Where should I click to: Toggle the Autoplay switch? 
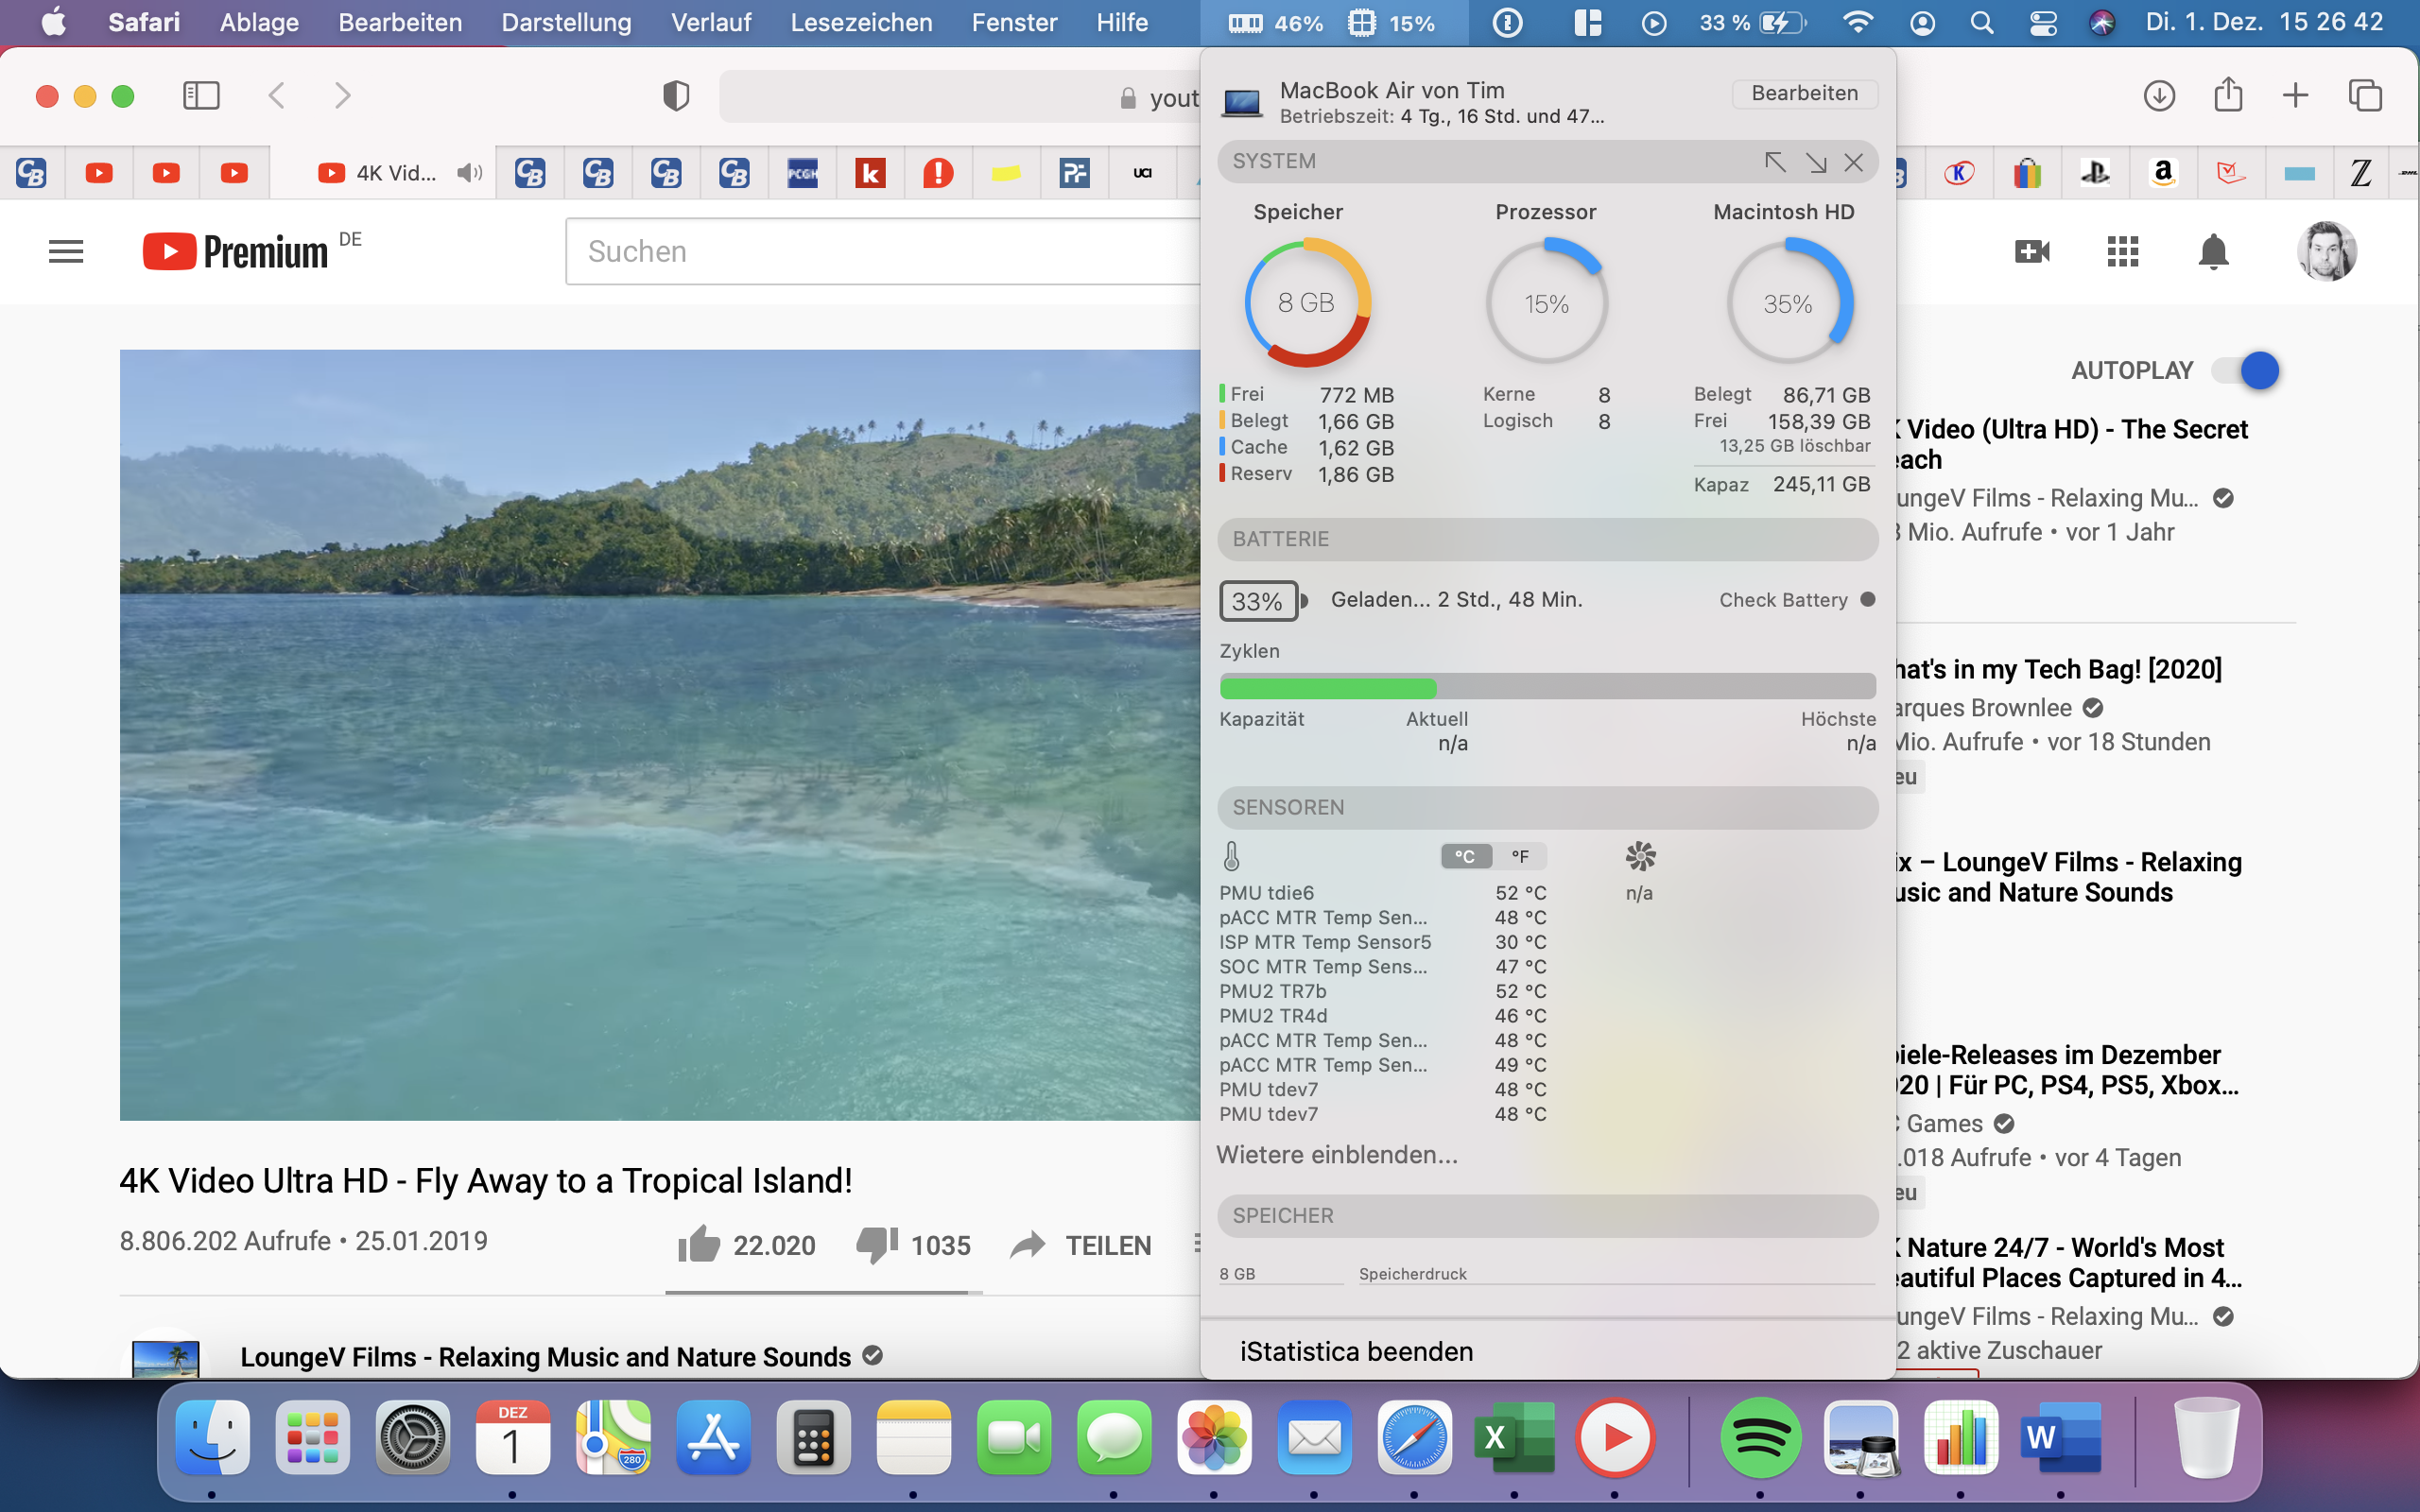click(x=2246, y=370)
